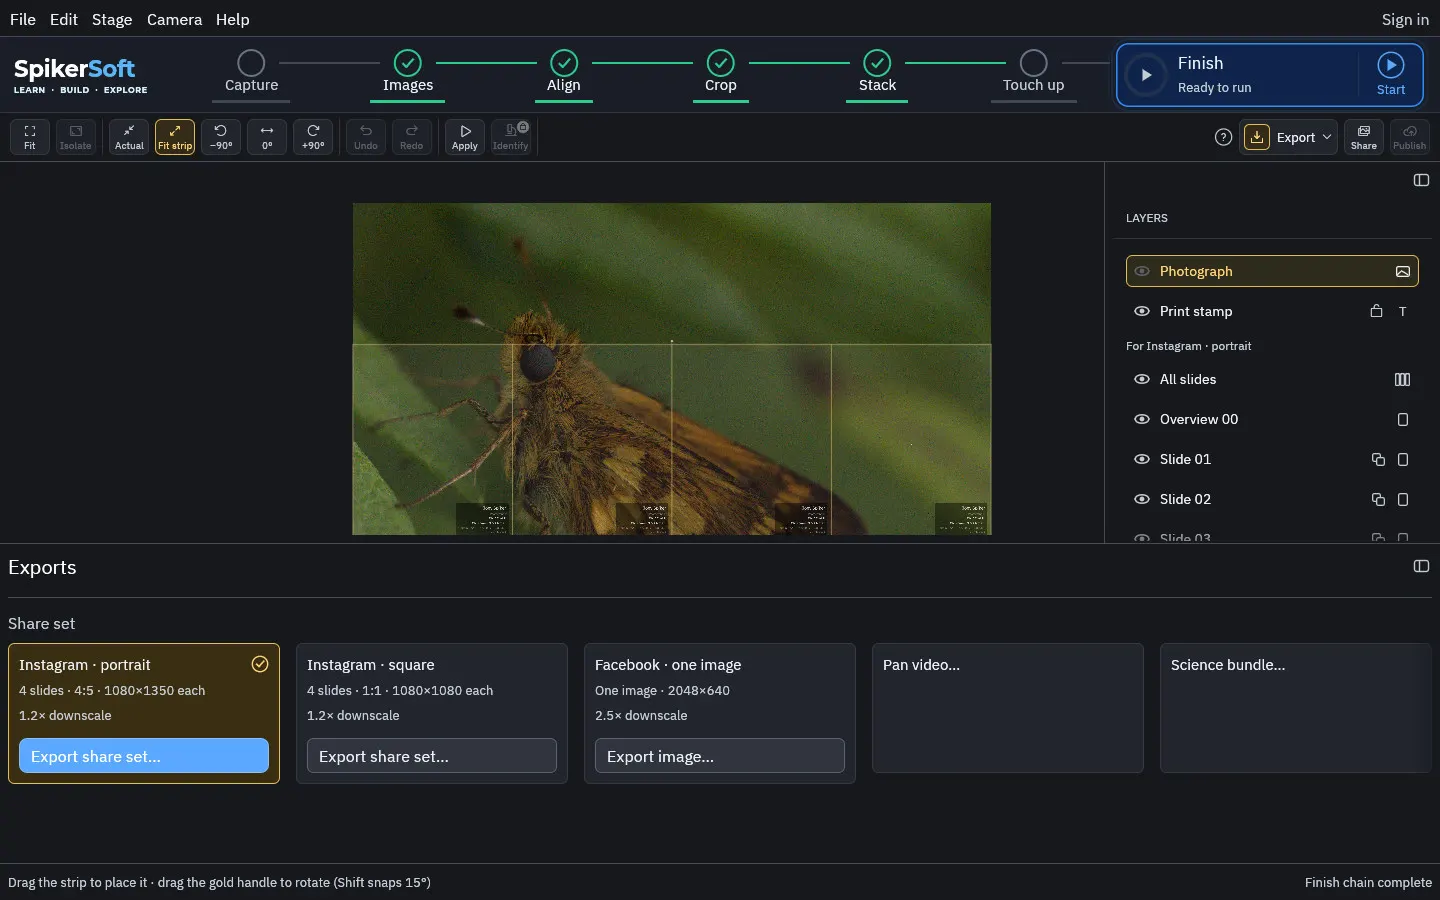Image resolution: width=1440 pixels, height=900 pixels.
Task: Expand the Pan video option
Action: (x=1008, y=708)
